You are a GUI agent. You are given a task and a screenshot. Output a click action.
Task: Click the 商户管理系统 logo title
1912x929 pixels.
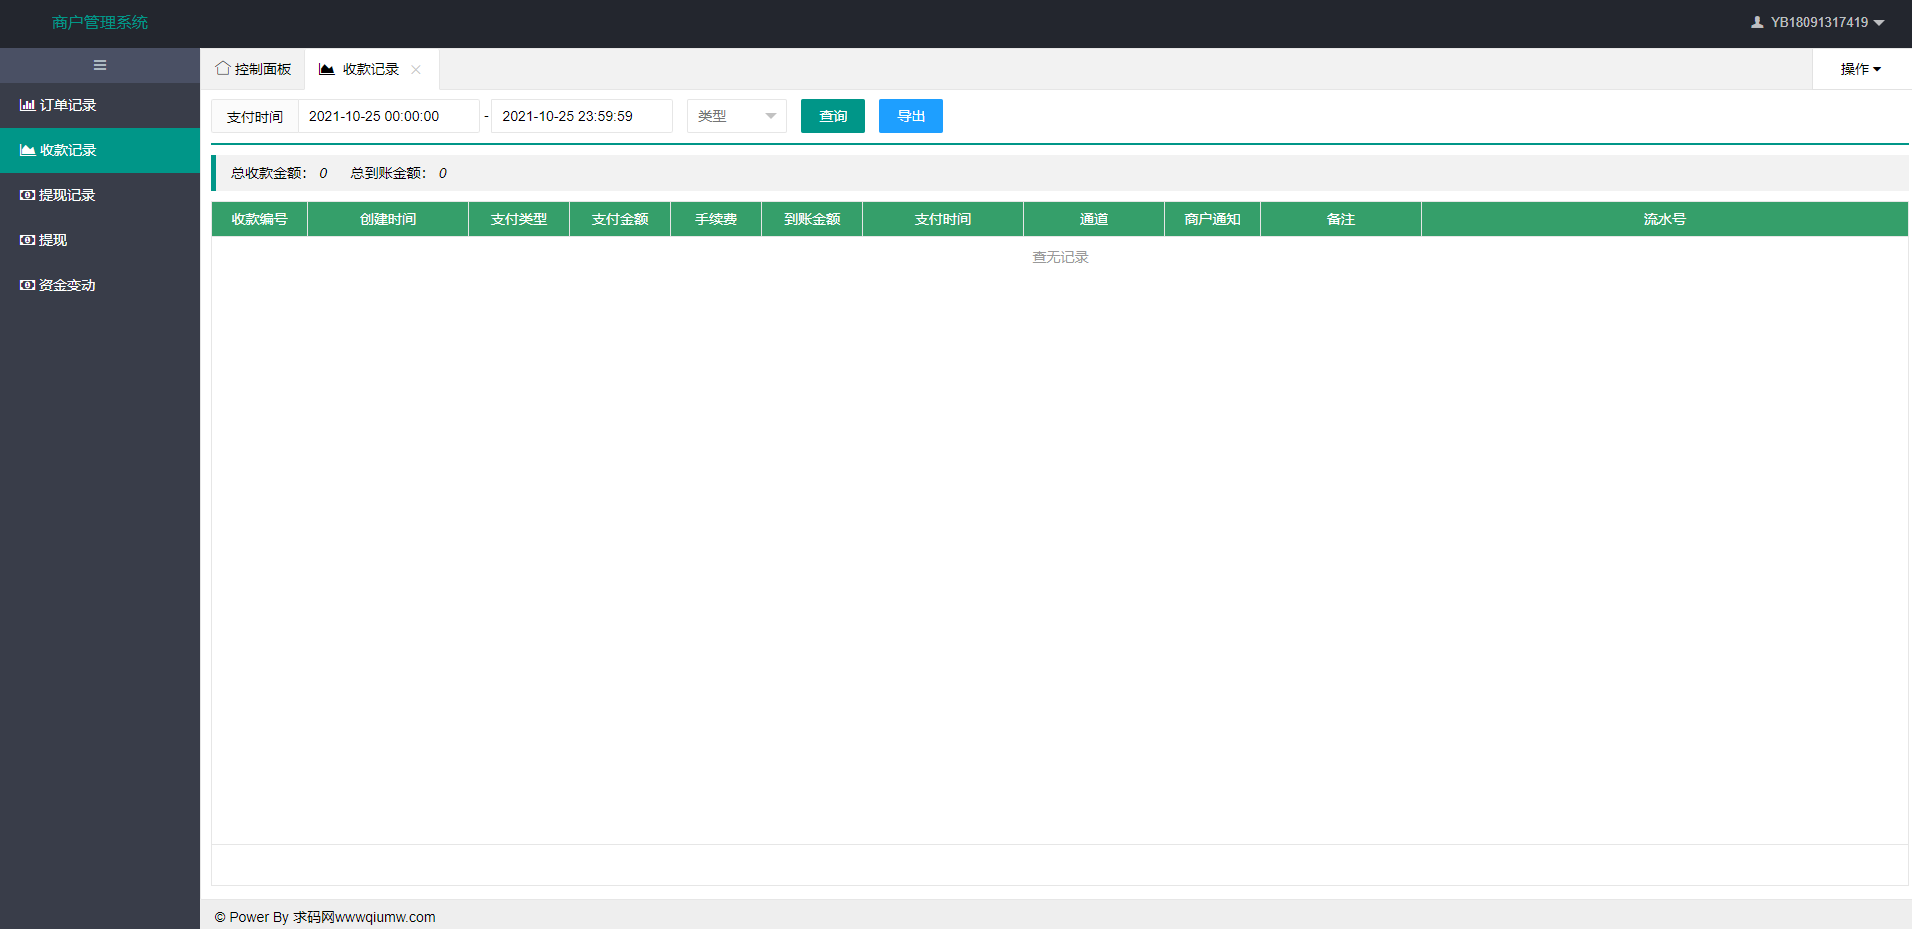click(100, 22)
